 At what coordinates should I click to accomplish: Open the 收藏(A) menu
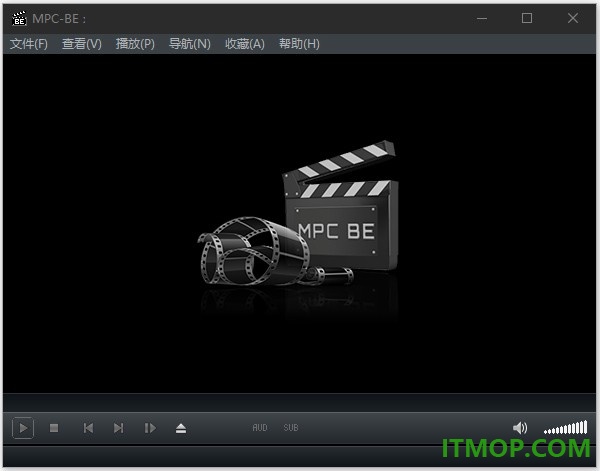[x=245, y=44]
